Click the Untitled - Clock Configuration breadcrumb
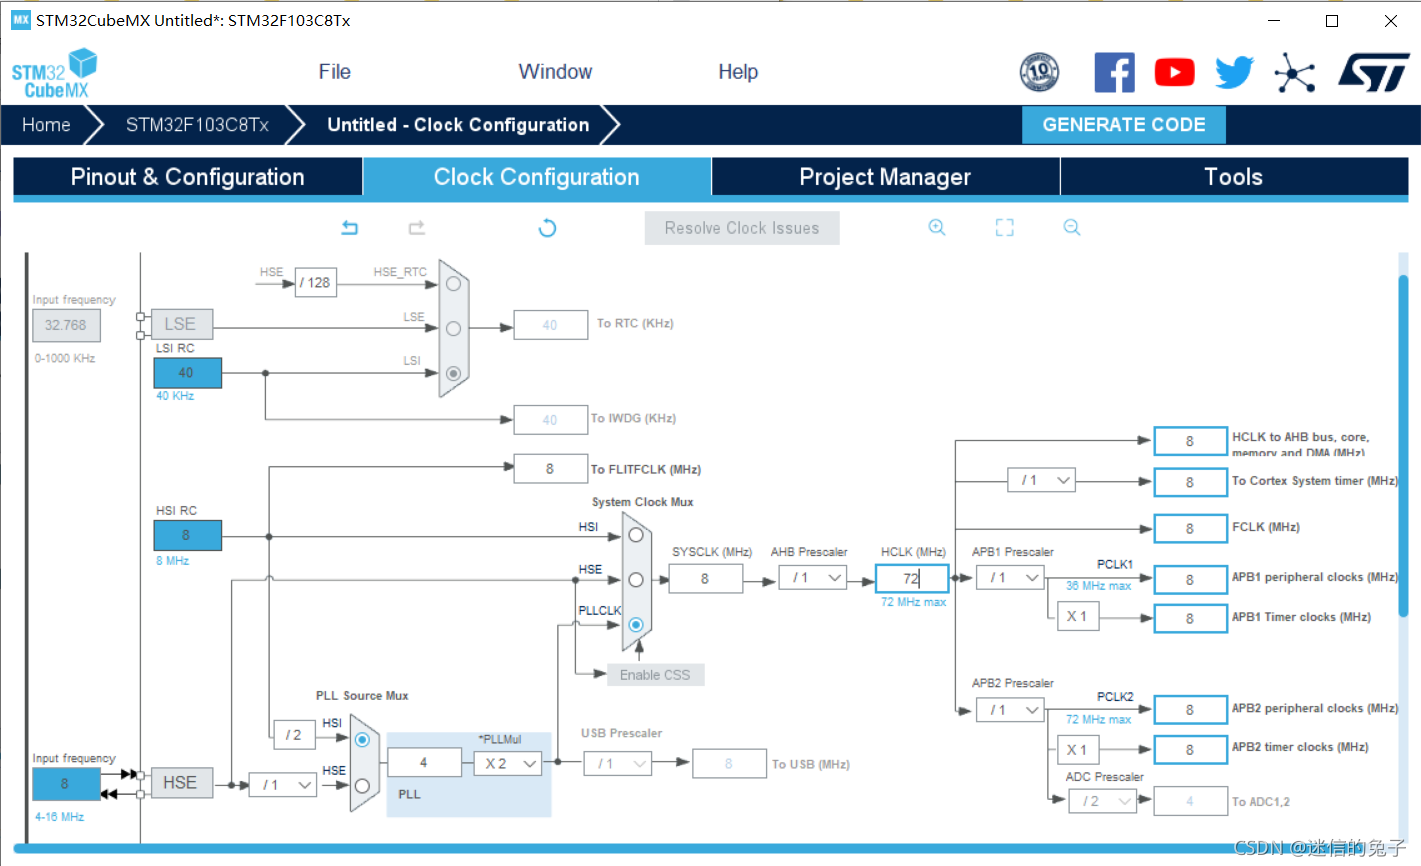1421x866 pixels. pyautogui.click(x=458, y=125)
